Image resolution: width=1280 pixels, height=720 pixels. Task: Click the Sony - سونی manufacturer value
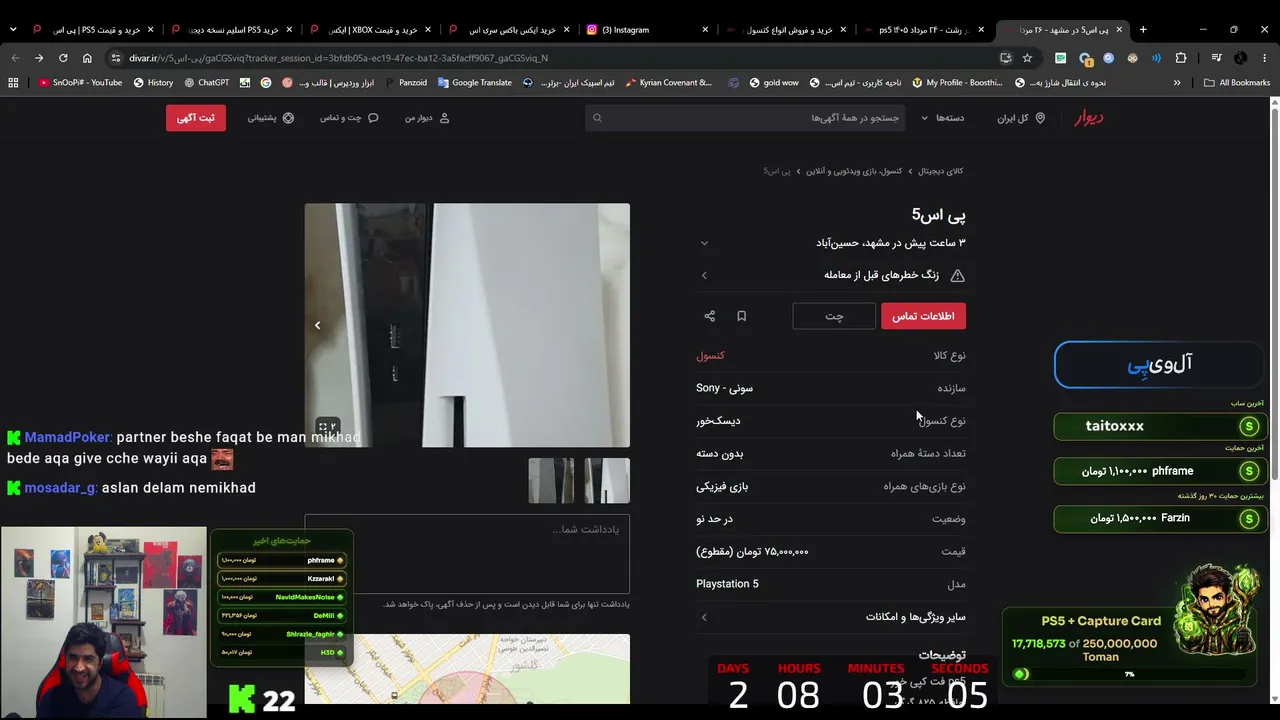[724, 388]
